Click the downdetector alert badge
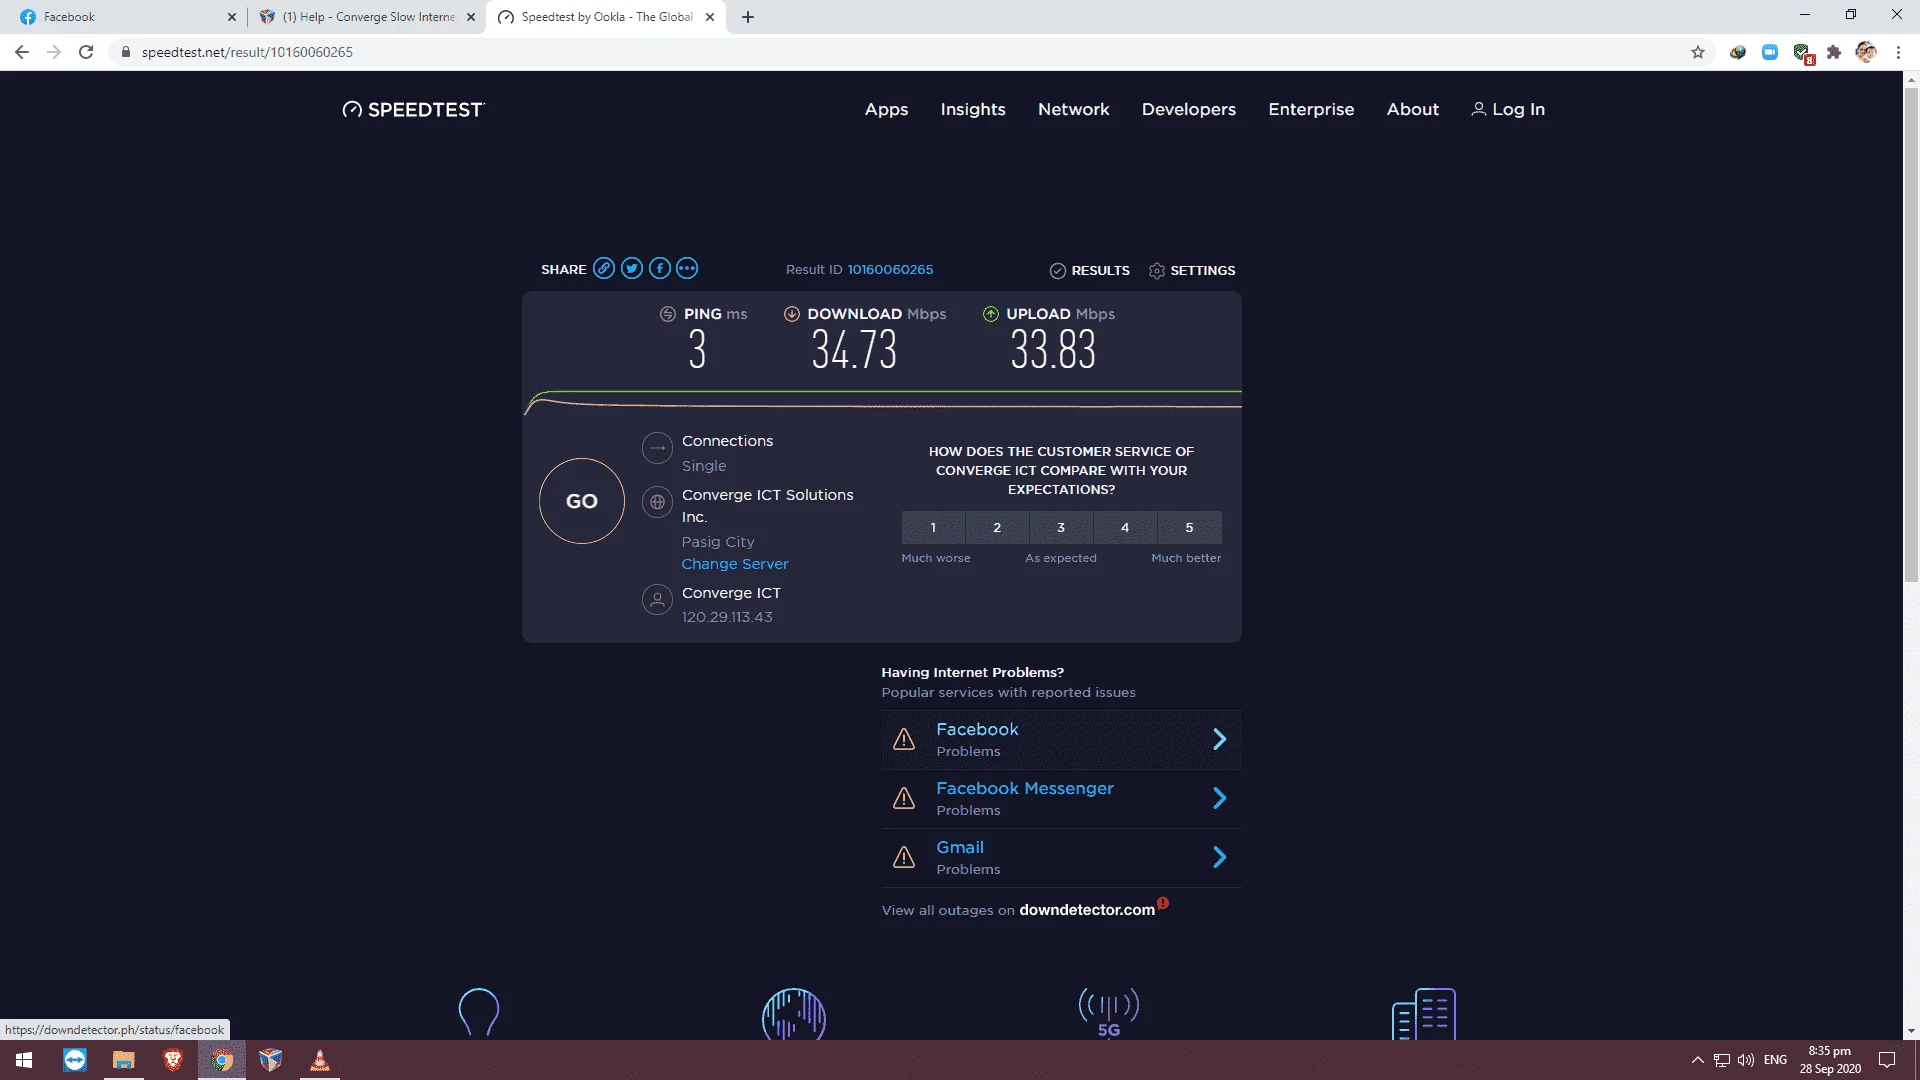The height and width of the screenshot is (1080, 1920). coord(1163,903)
